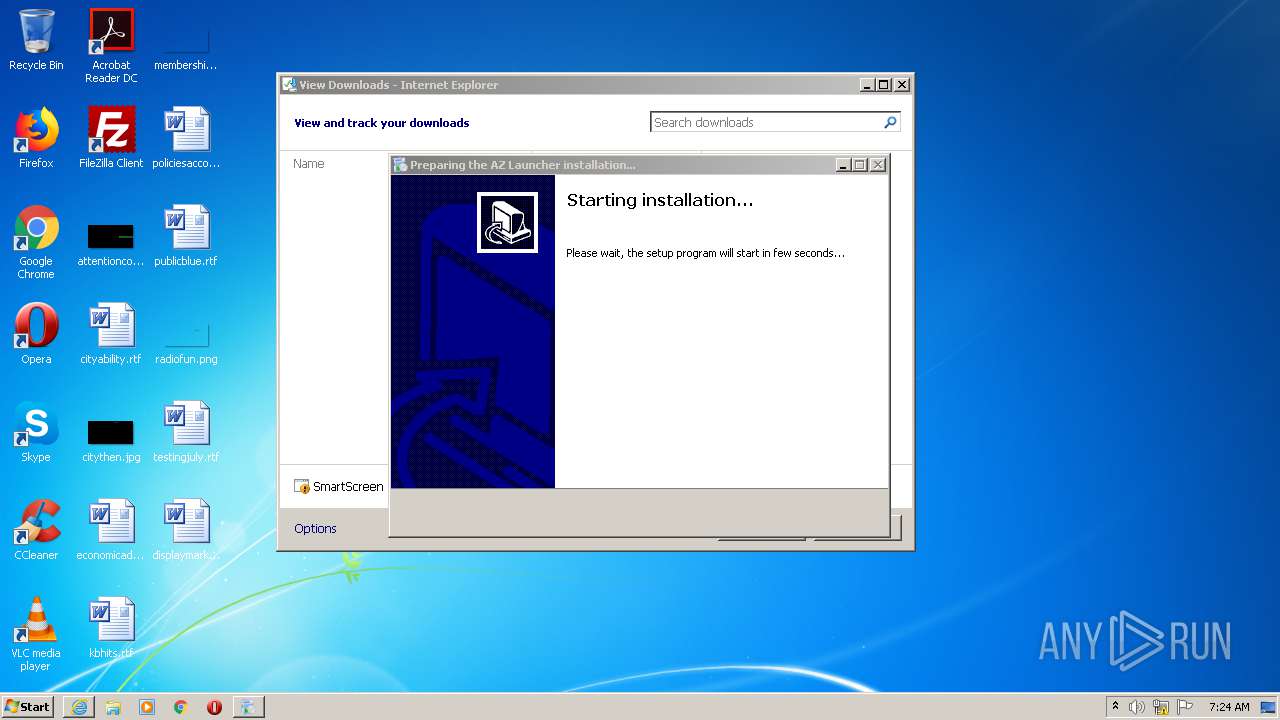Launch VLC media player shortcut
Viewport: 1280px width, 720px height.
click(x=36, y=634)
